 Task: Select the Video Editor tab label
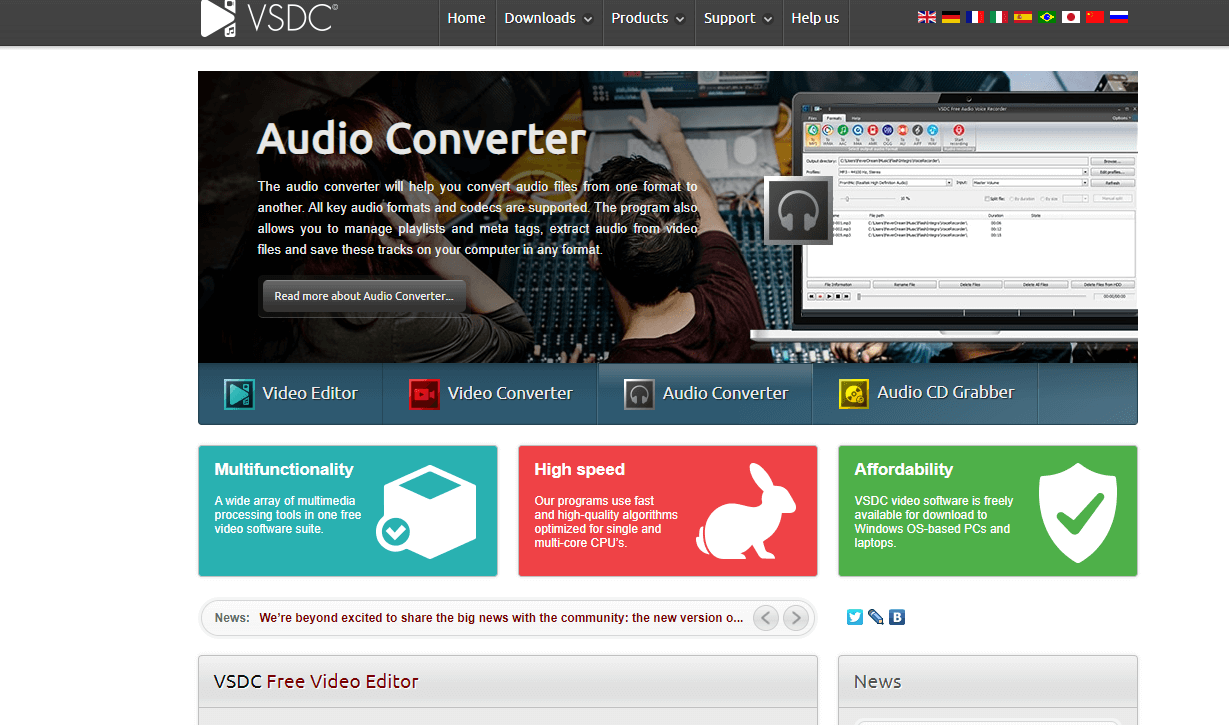310,393
